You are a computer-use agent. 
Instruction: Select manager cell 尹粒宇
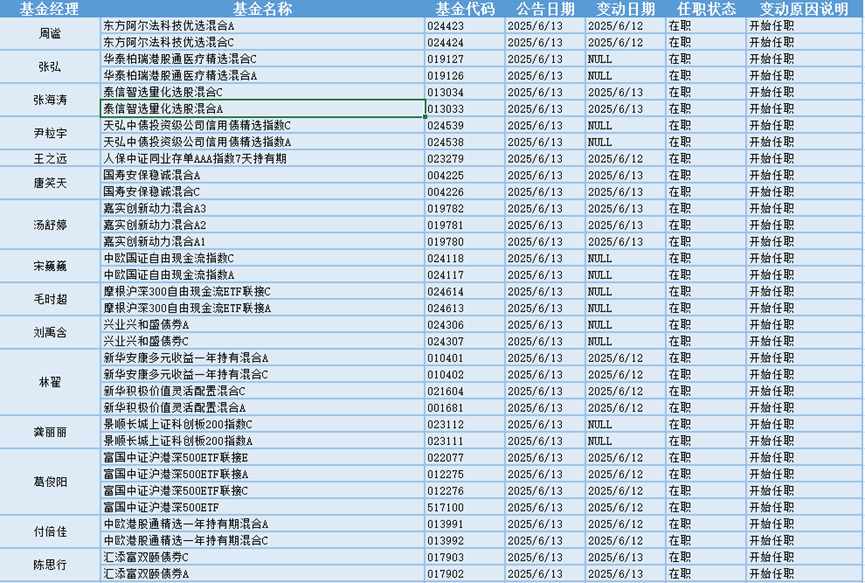point(50,133)
